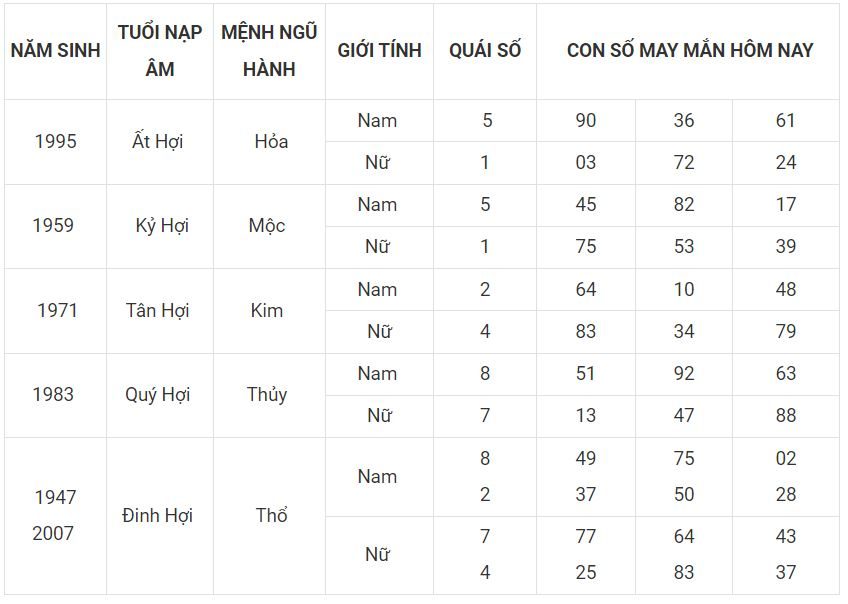Click the 1959 year cell
848x604 pixels.
[x=53, y=225]
